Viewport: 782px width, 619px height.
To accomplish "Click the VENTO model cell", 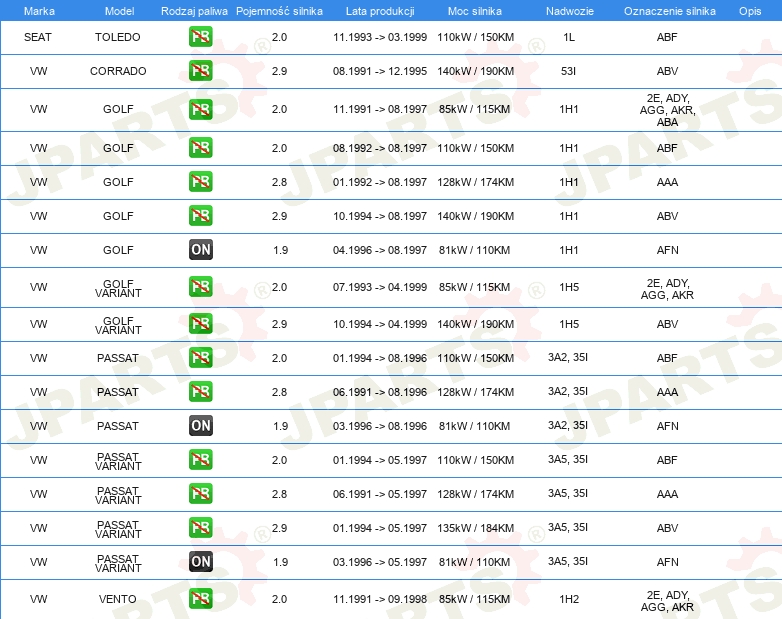I will (118, 599).
